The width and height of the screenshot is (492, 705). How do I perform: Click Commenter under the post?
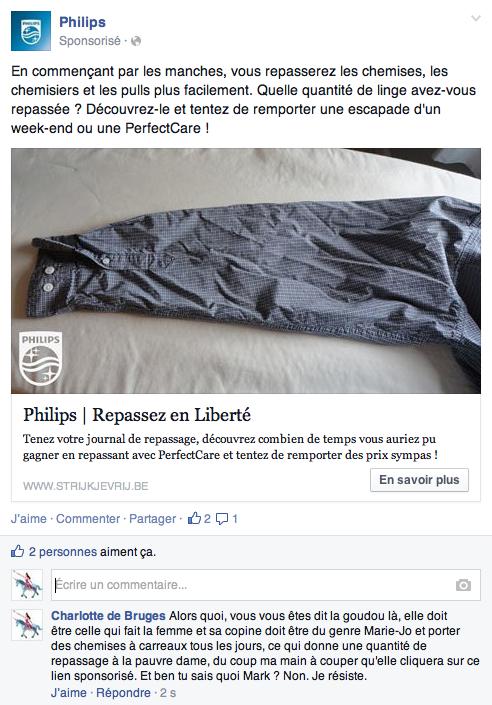(88, 519)
